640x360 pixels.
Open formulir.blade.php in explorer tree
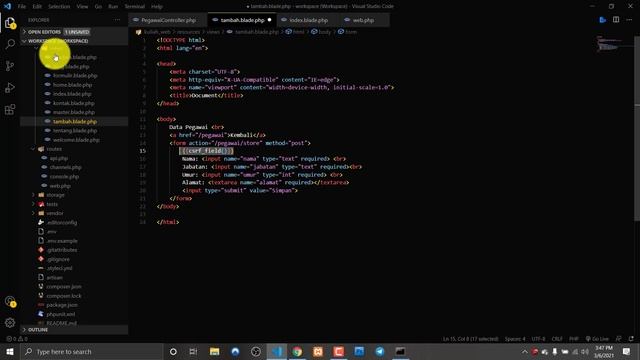(75, 76)
